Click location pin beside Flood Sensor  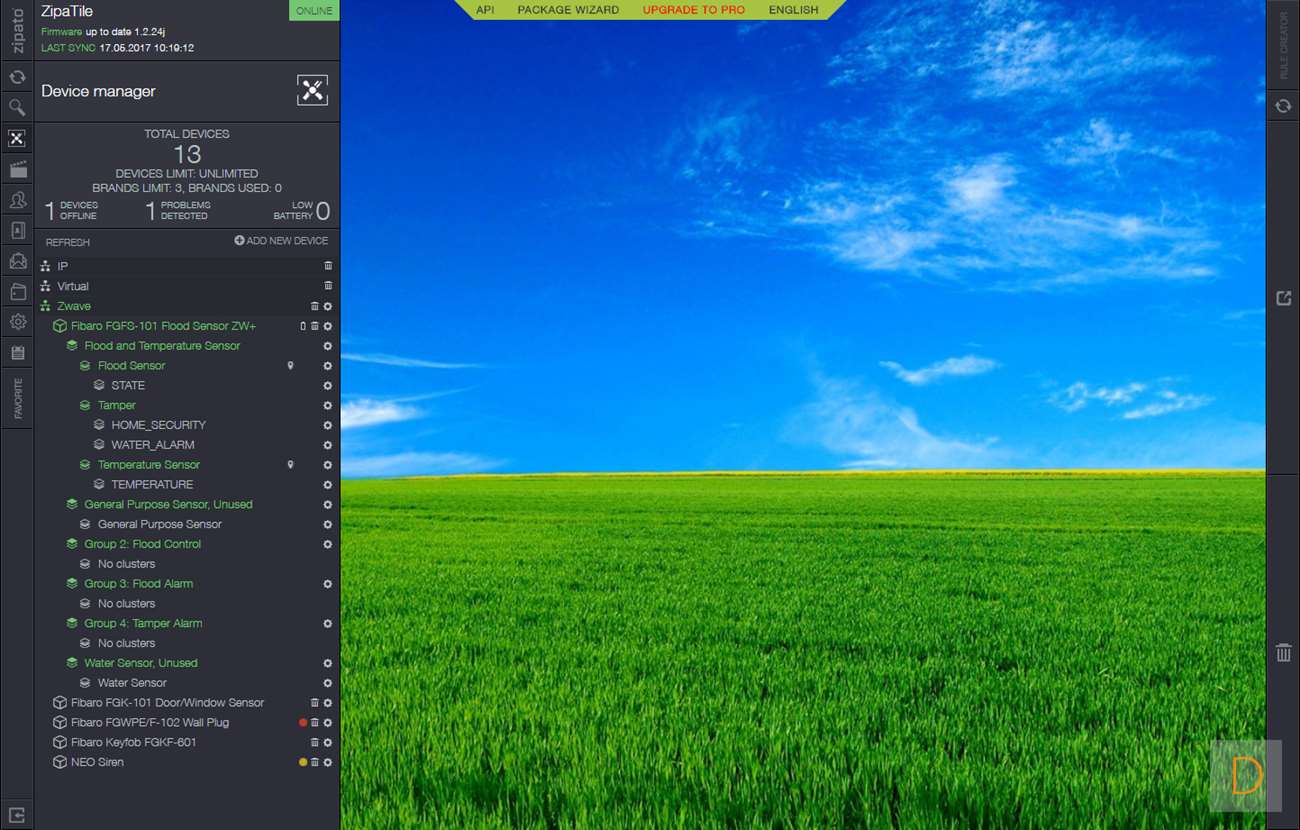[291, 366]
